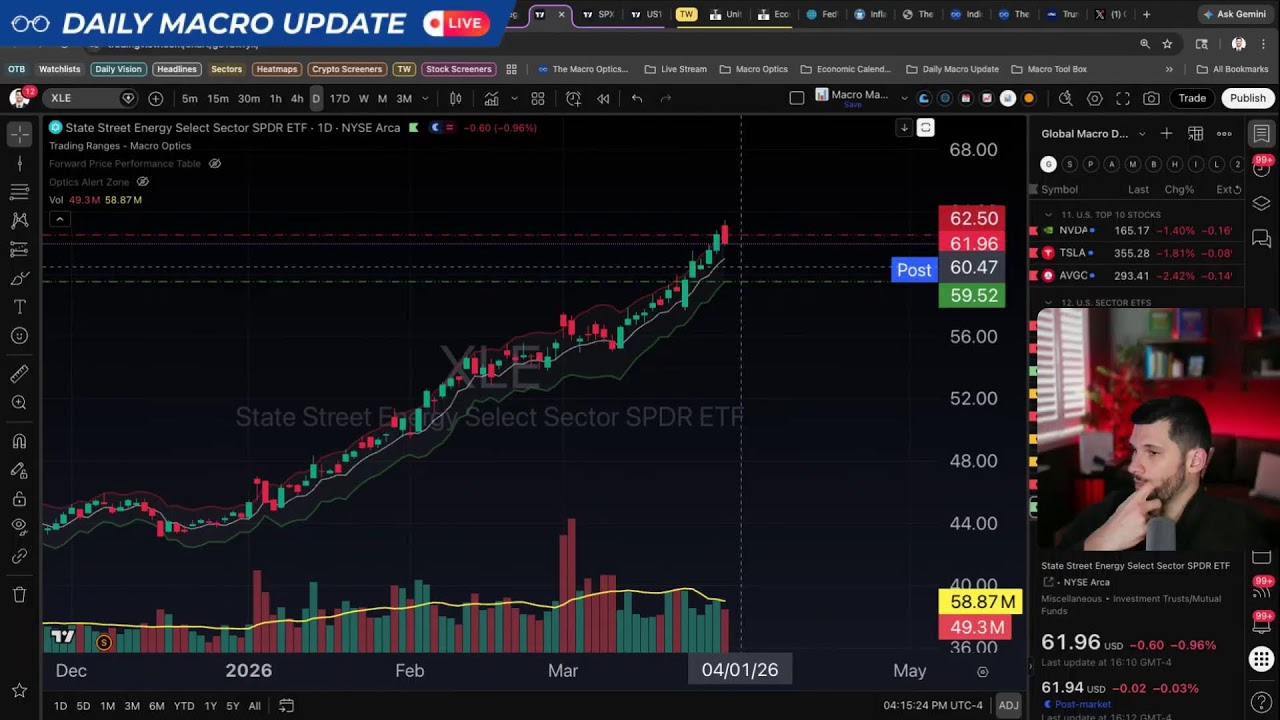Lock all drawing tools
Viewport: 1280px width, 720px height.
(x=19, y=499)
